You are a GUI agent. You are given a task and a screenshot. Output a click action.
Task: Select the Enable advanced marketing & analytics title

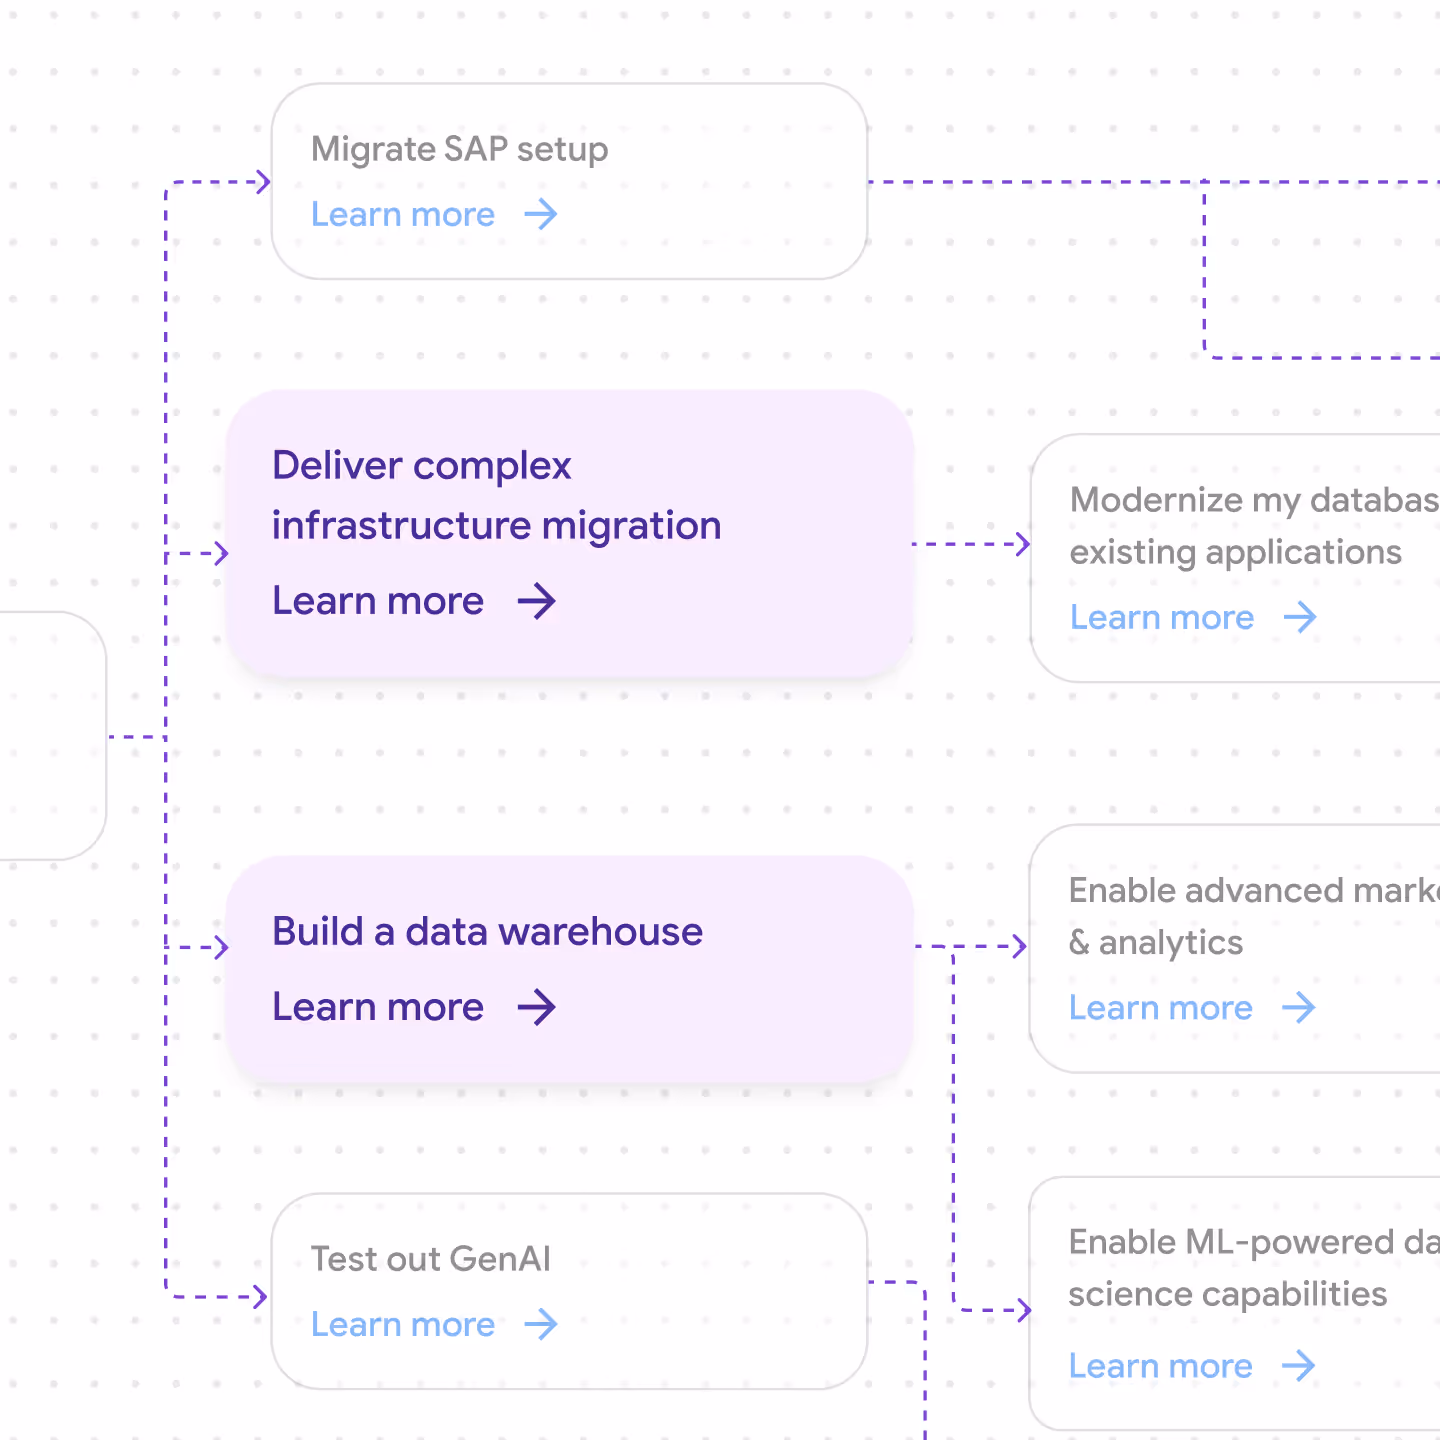(1254, 916)
